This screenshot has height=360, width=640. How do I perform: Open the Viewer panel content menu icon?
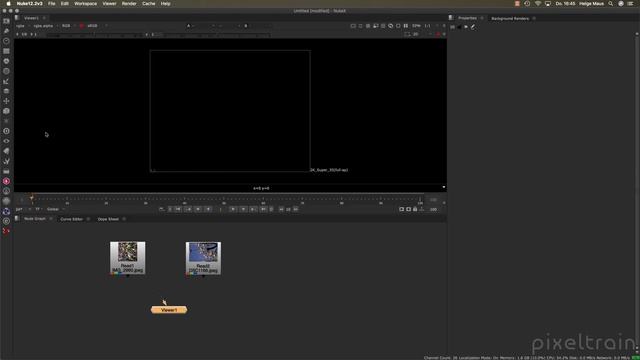(17, 18)
